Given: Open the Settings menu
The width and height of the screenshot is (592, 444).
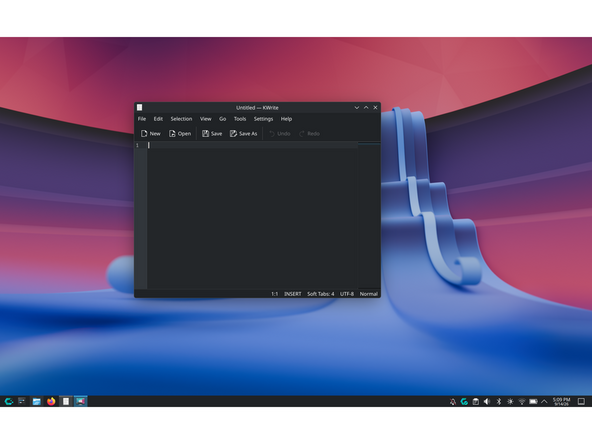Looking at the screenshot, I should [263, 119].
